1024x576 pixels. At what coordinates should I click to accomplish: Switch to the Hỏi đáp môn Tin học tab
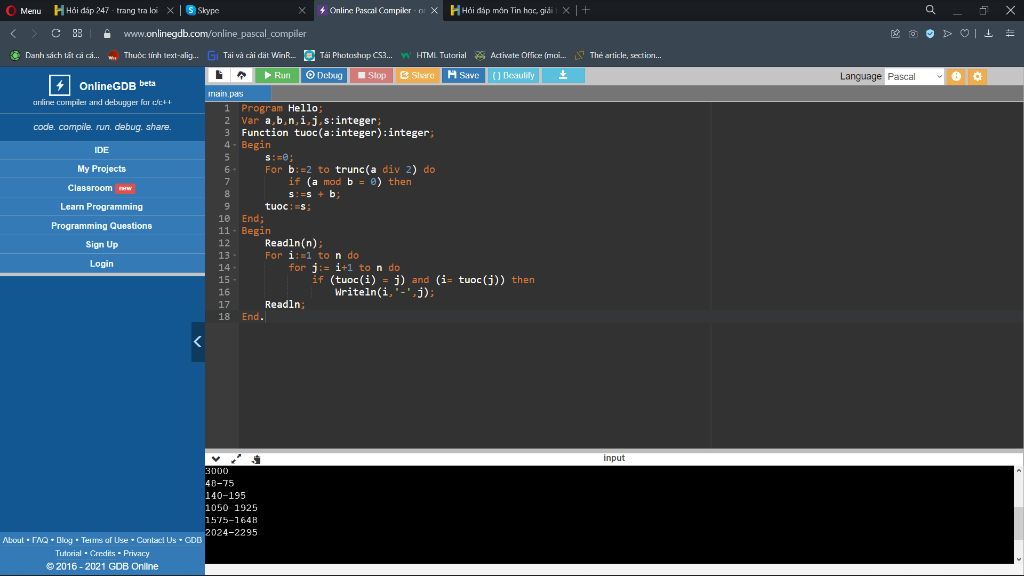(509, 10)
